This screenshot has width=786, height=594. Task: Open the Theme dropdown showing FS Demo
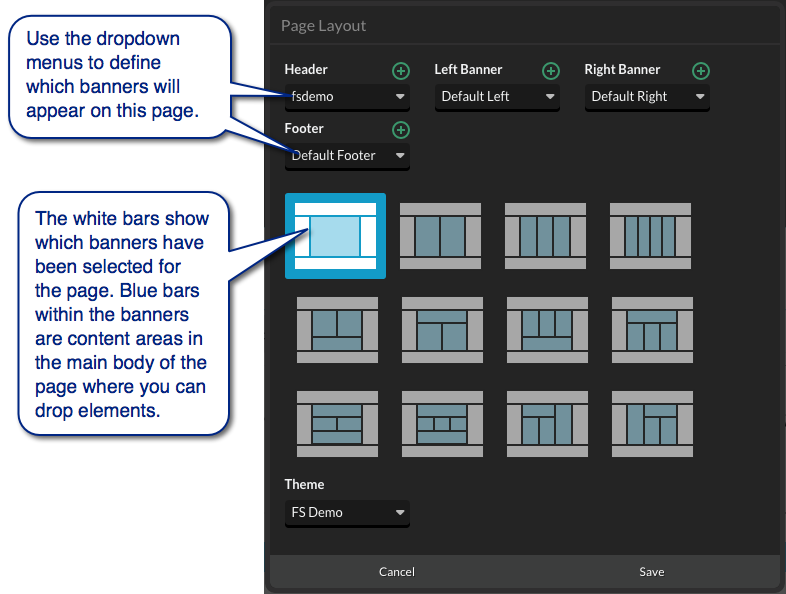tap(347, 513)
